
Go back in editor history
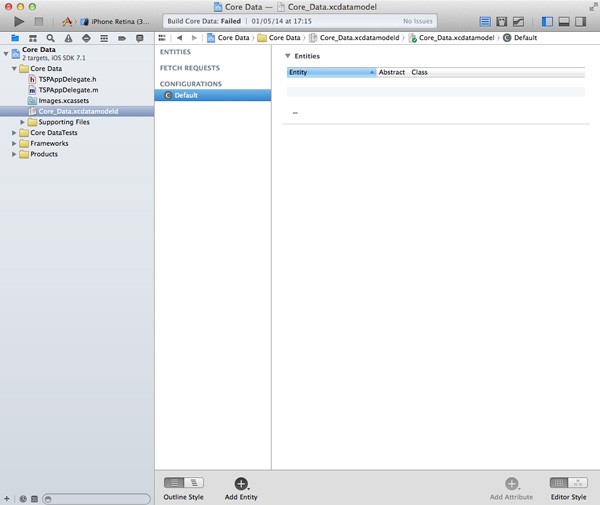pyautogui.click(x=179, y=37)
